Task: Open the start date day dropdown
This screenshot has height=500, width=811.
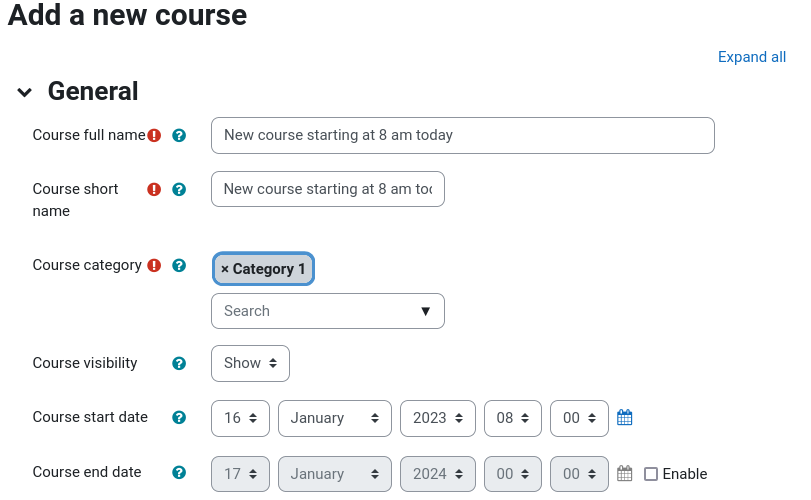Action: pos(240,418)
